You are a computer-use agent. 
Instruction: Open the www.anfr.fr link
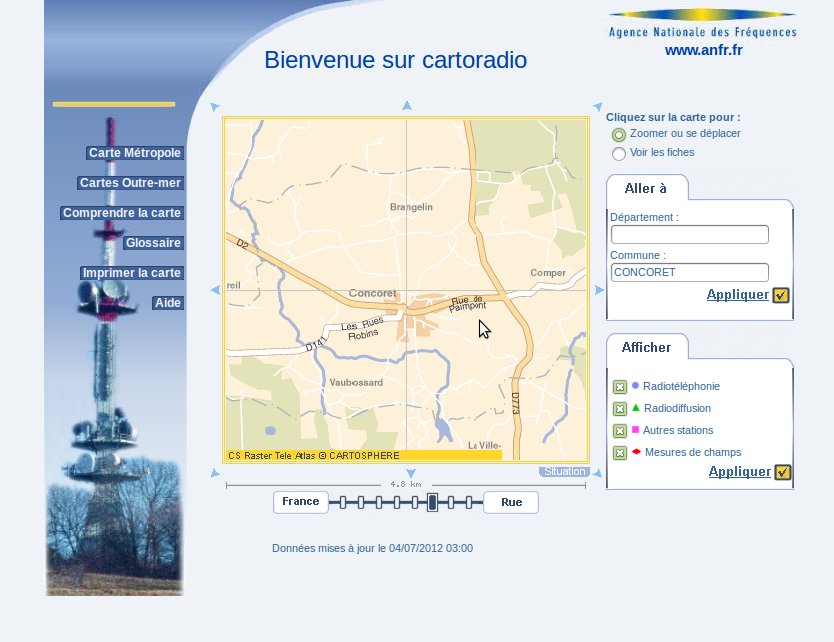pos(703,50)
